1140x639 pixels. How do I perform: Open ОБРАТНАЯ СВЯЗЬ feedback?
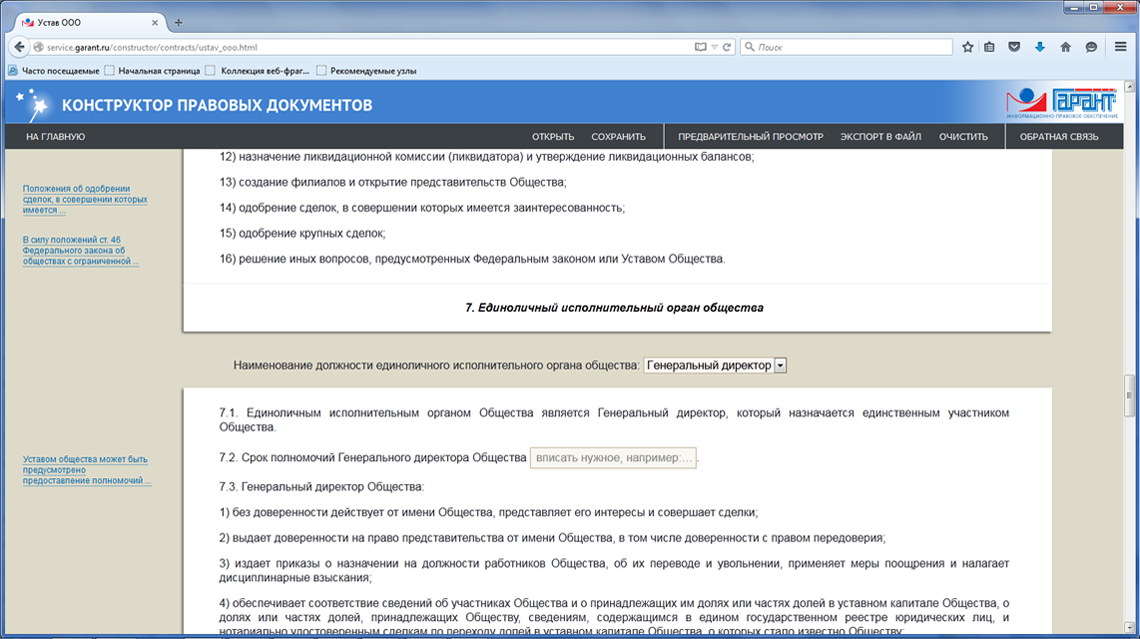tap(1059, 137)
